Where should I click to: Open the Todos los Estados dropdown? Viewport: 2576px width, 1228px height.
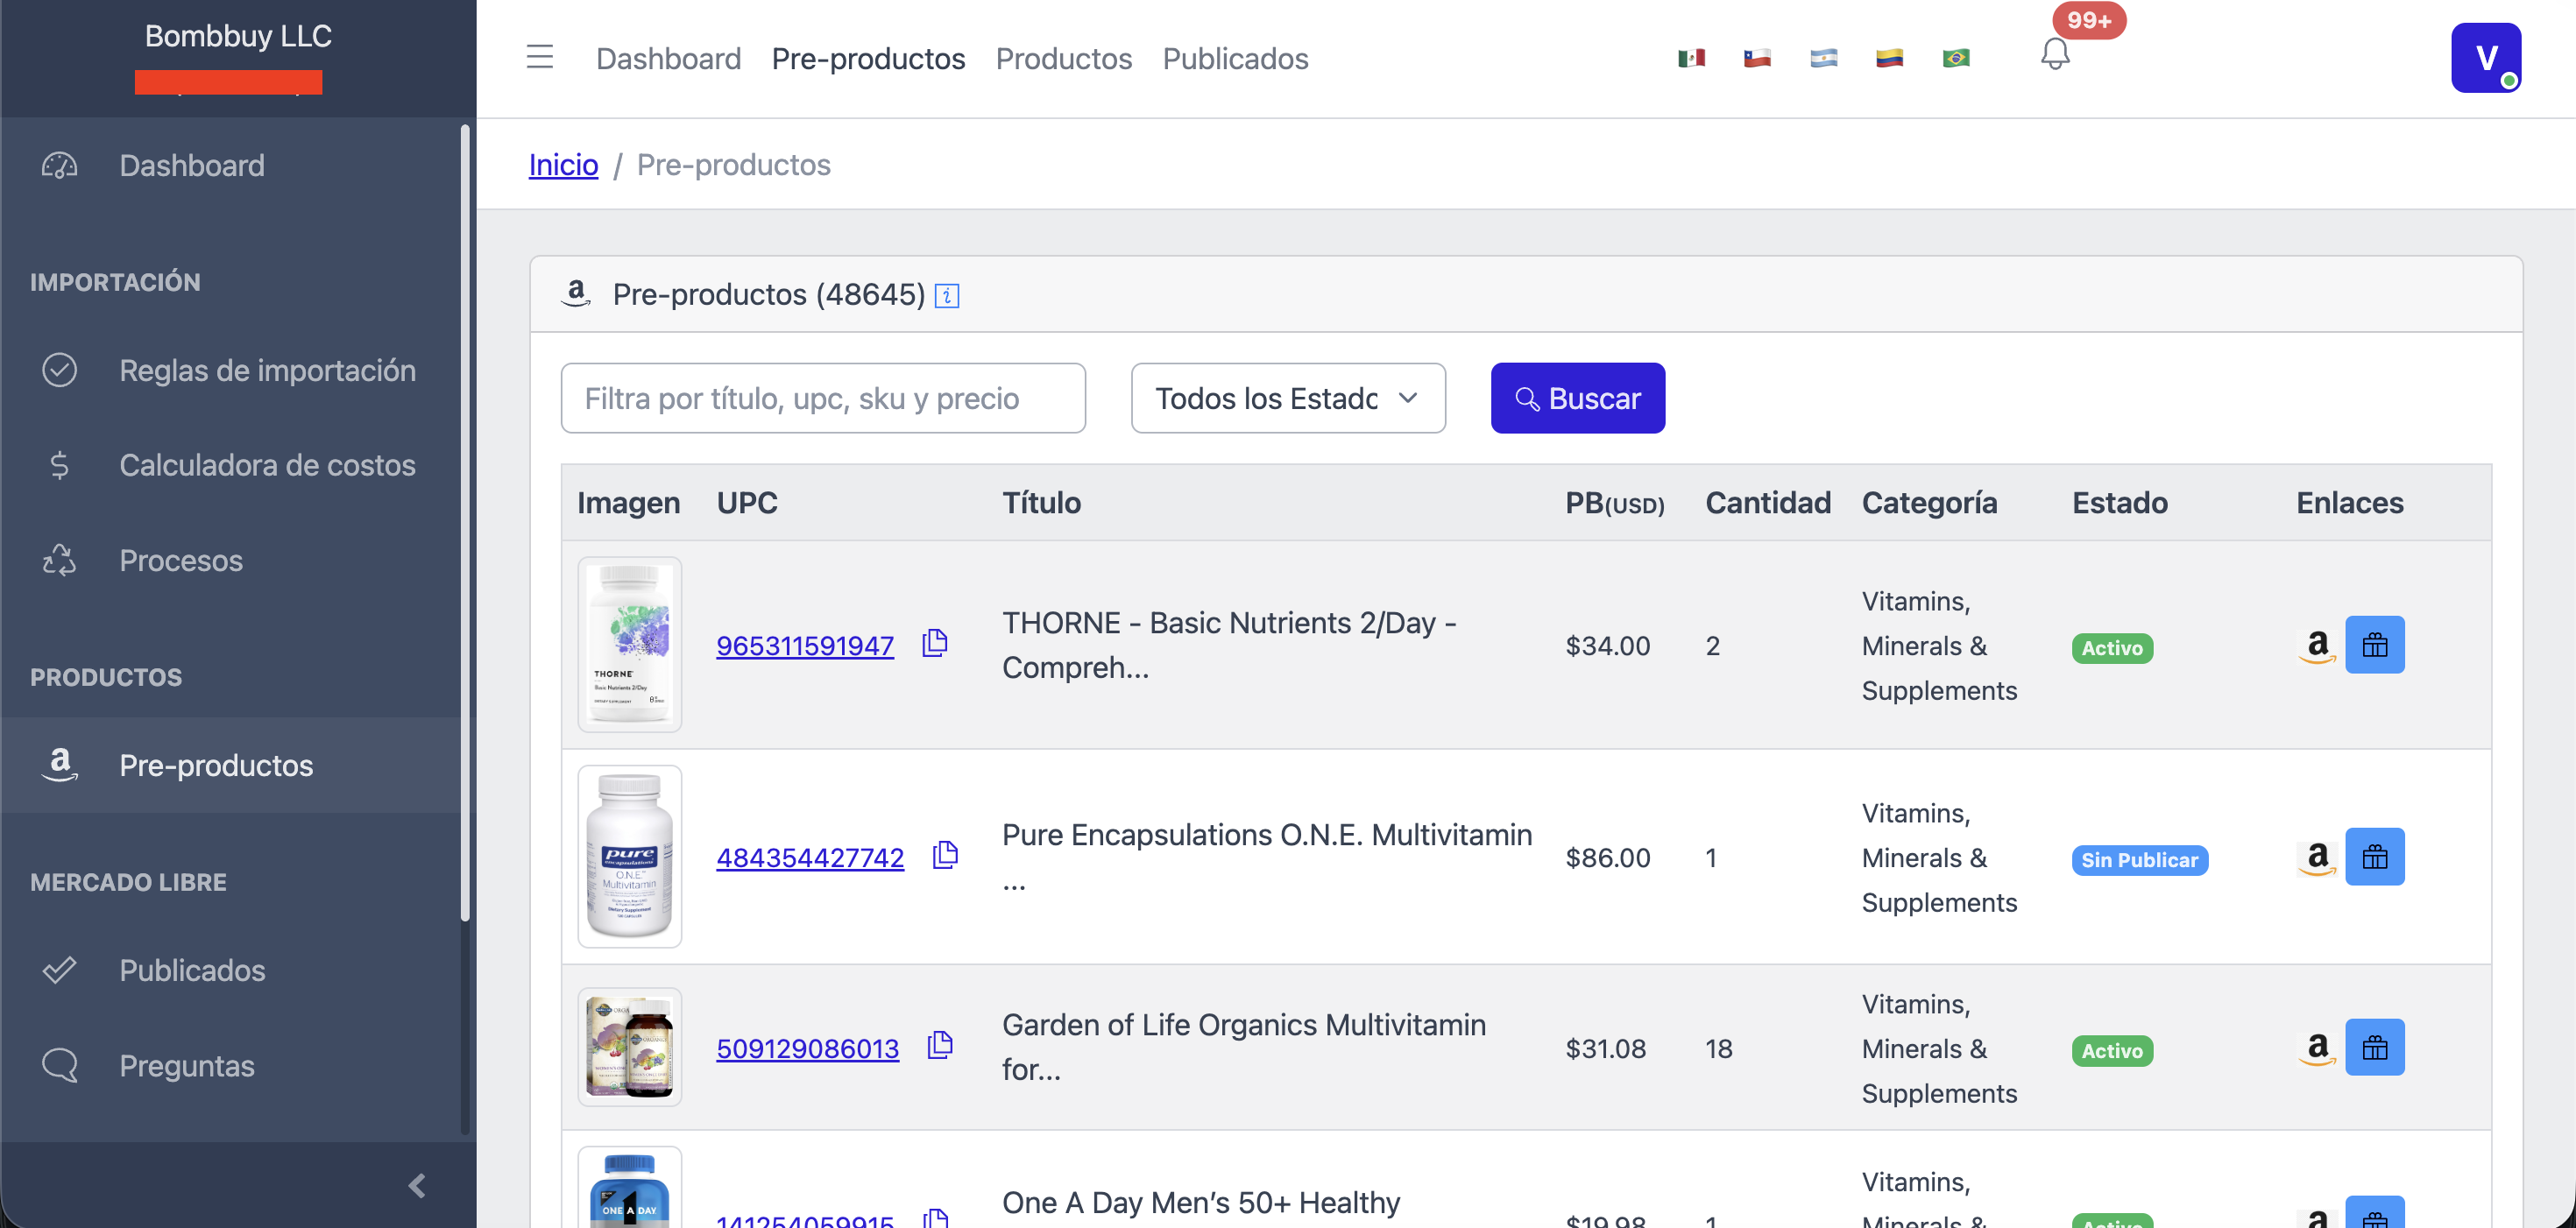pos(1288,398)
